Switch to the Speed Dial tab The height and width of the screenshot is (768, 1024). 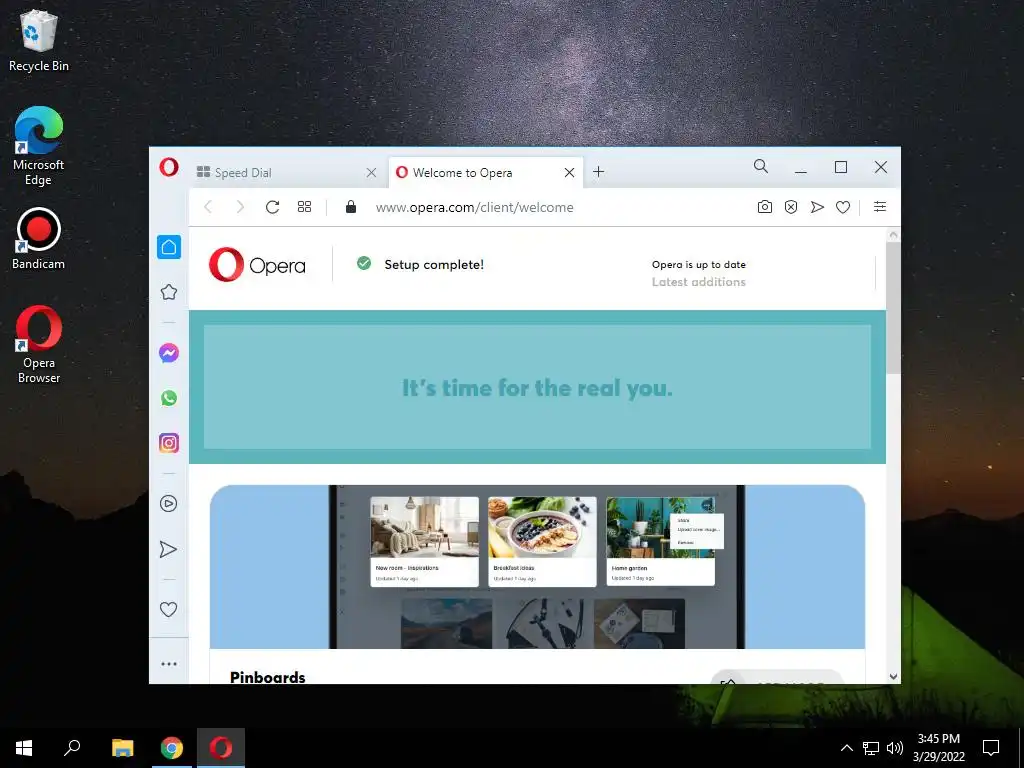[x=285, y=172]
